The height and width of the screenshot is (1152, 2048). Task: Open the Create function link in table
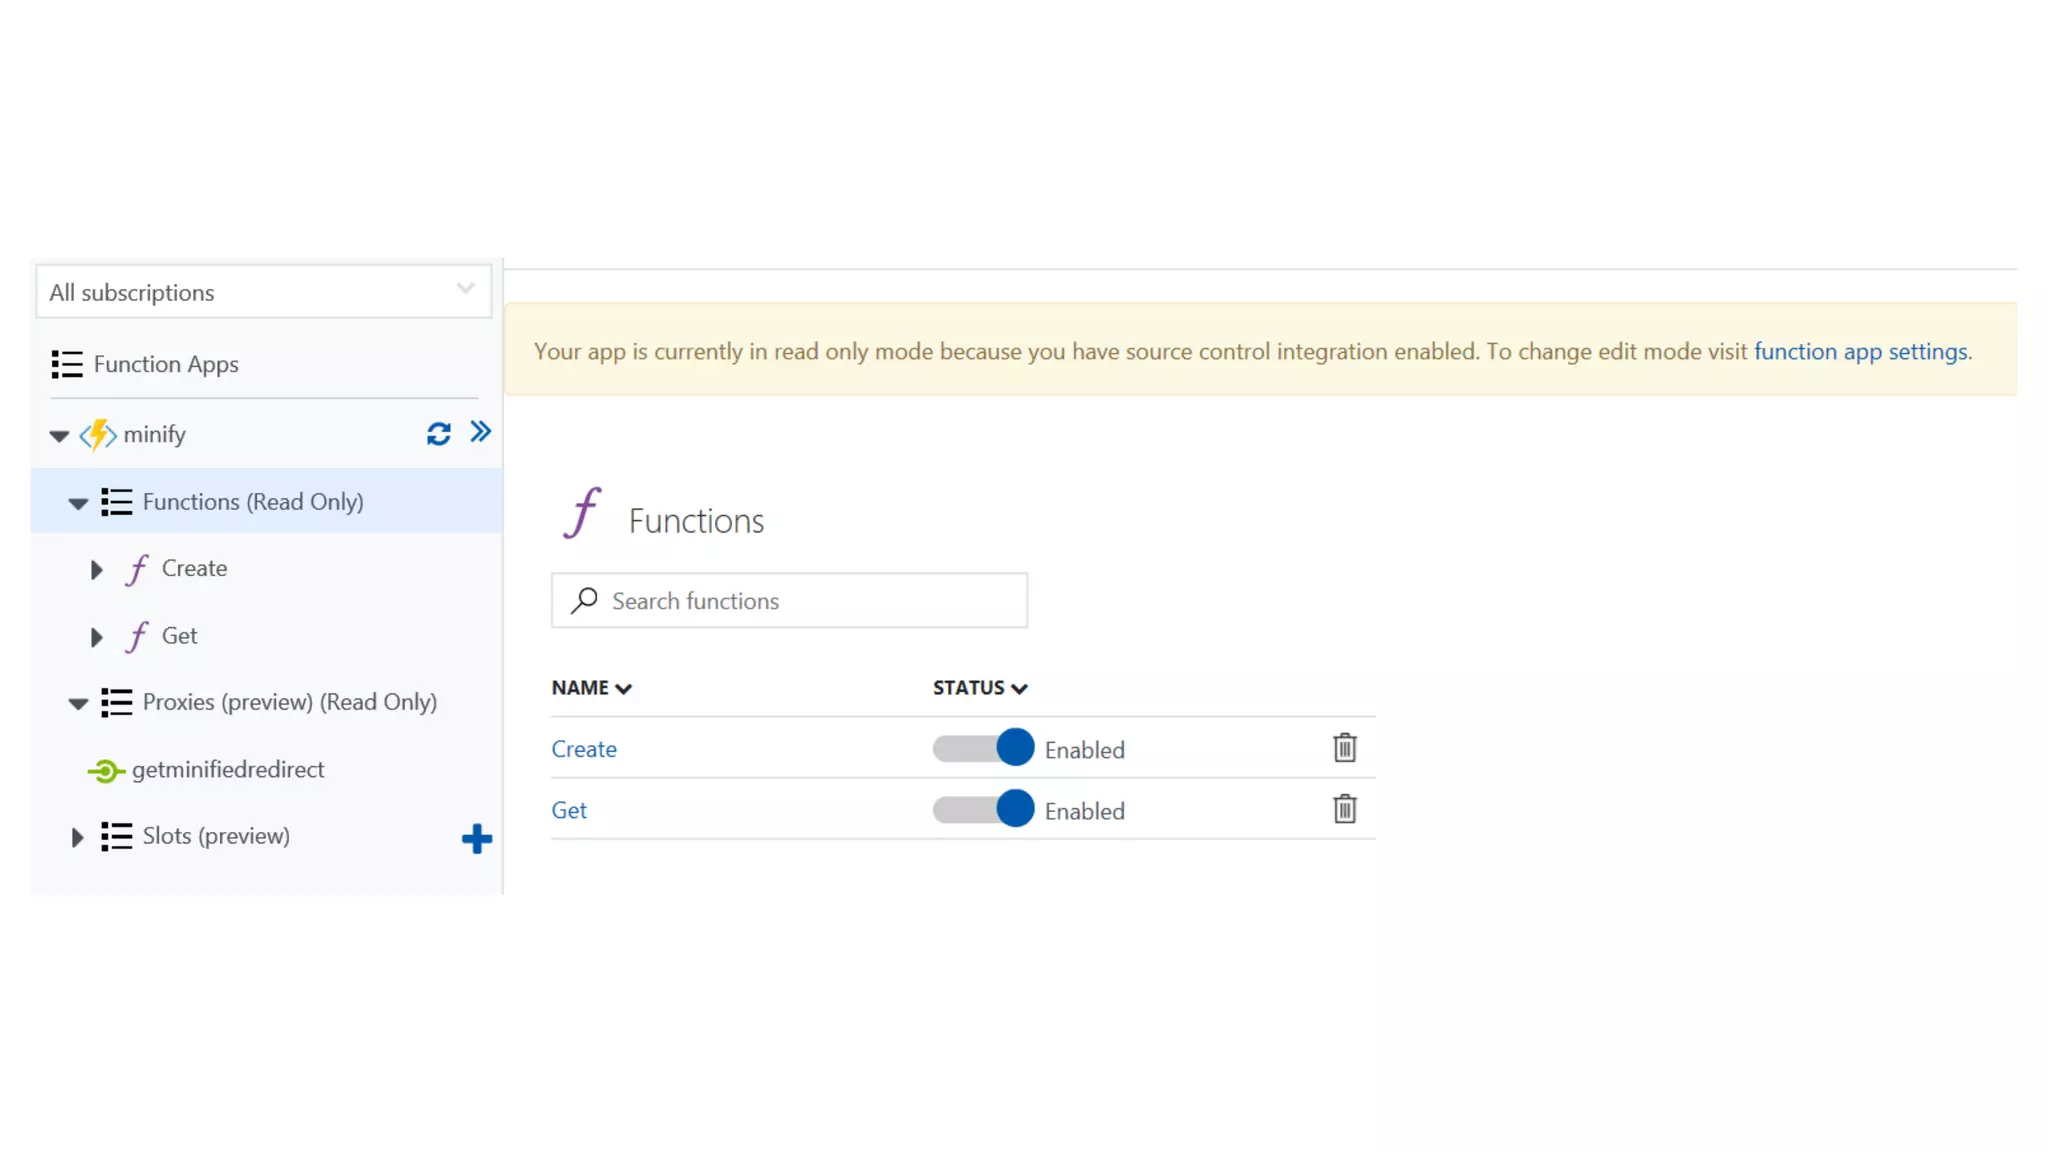[584, 749]
